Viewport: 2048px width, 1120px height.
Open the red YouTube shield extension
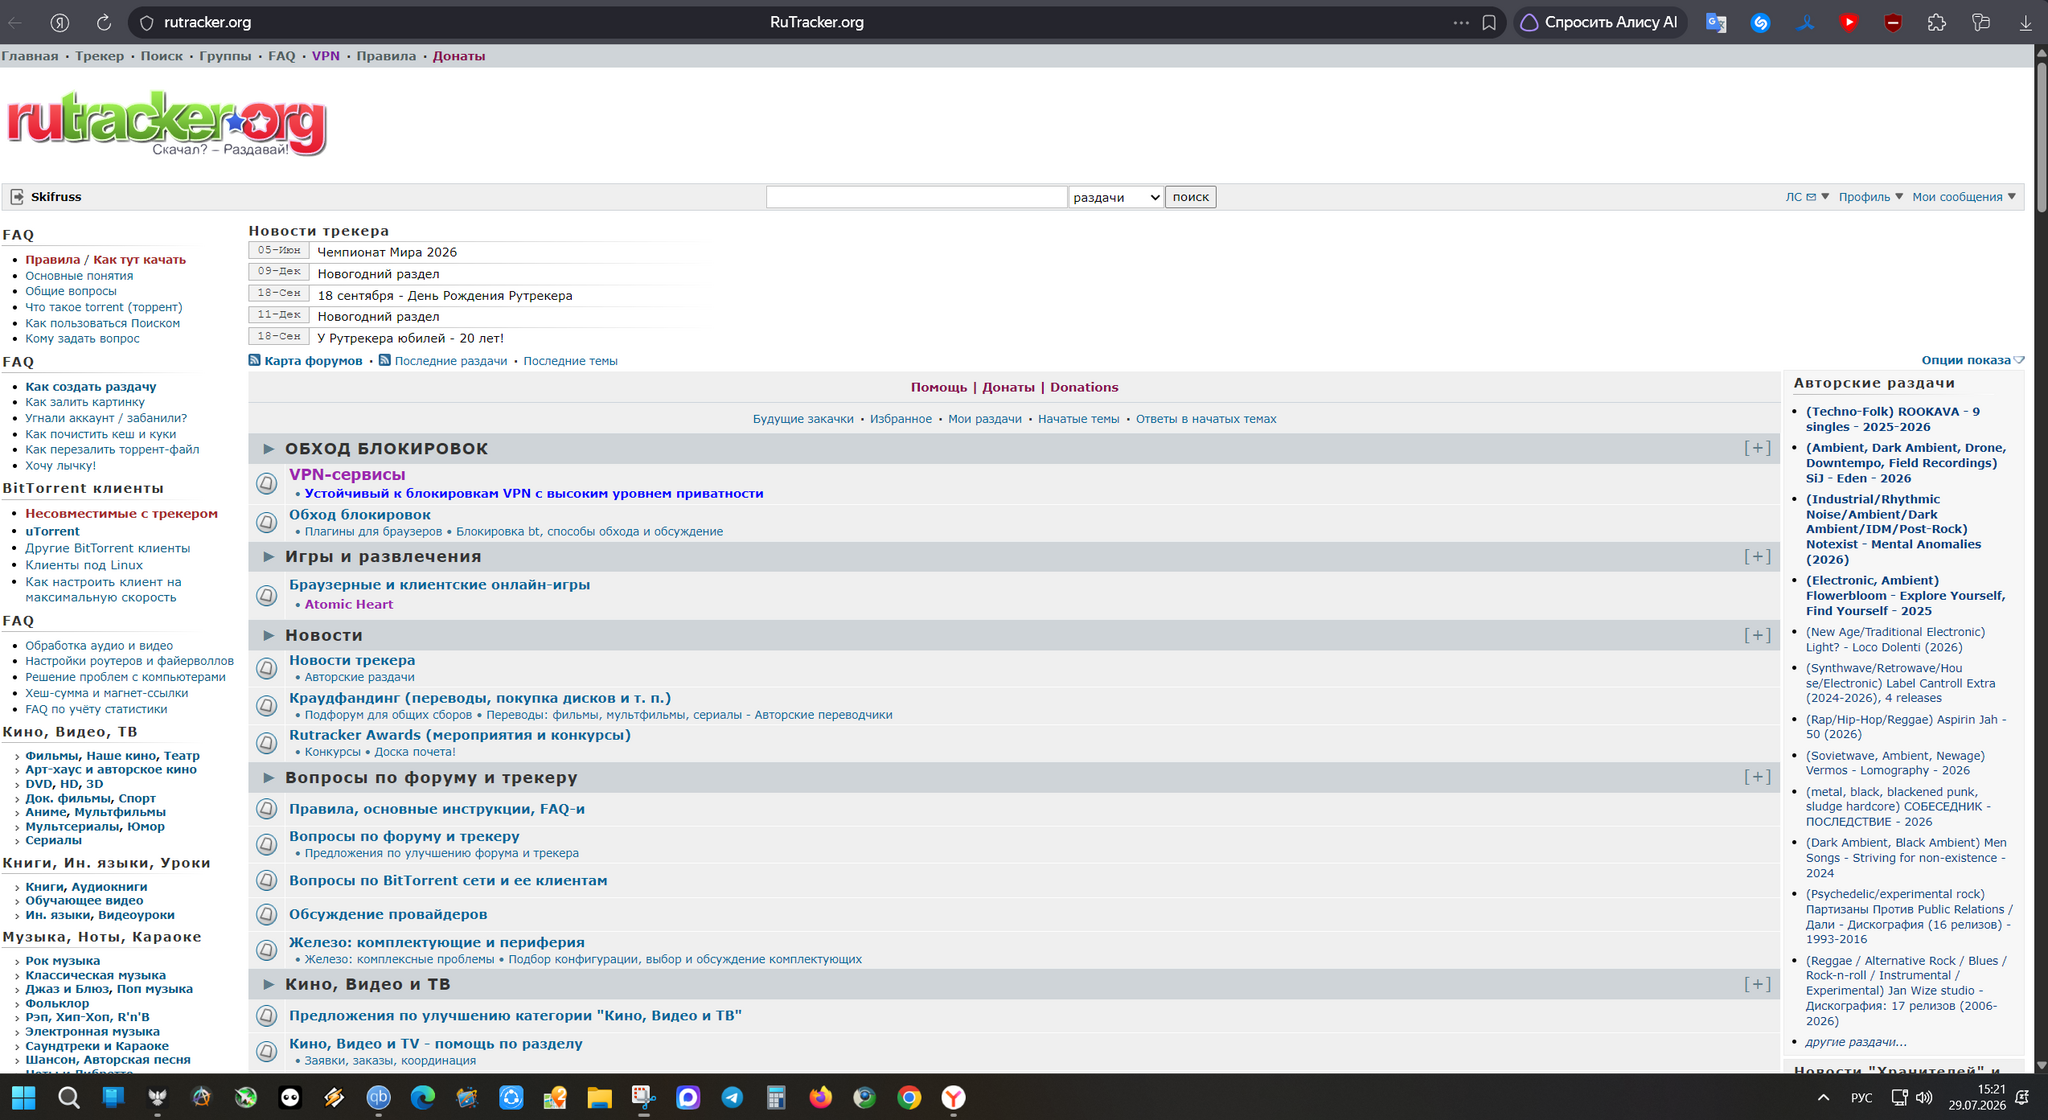(x=1849, y=22)
